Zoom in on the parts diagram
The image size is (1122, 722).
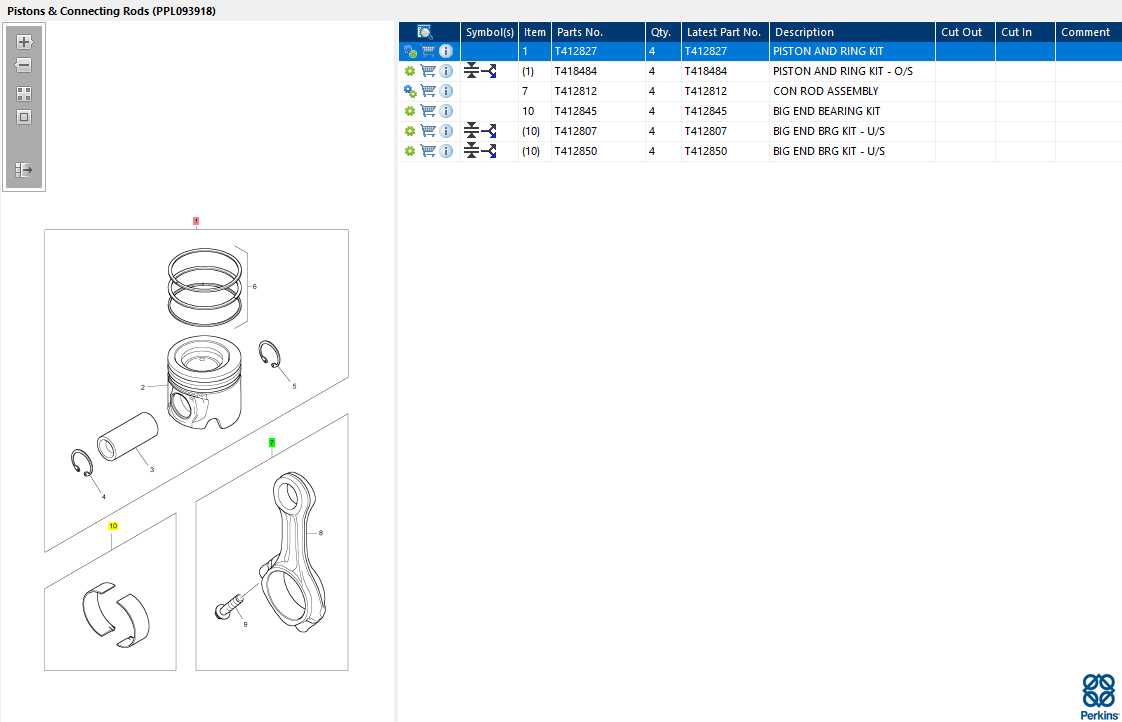tap(24, 42)
